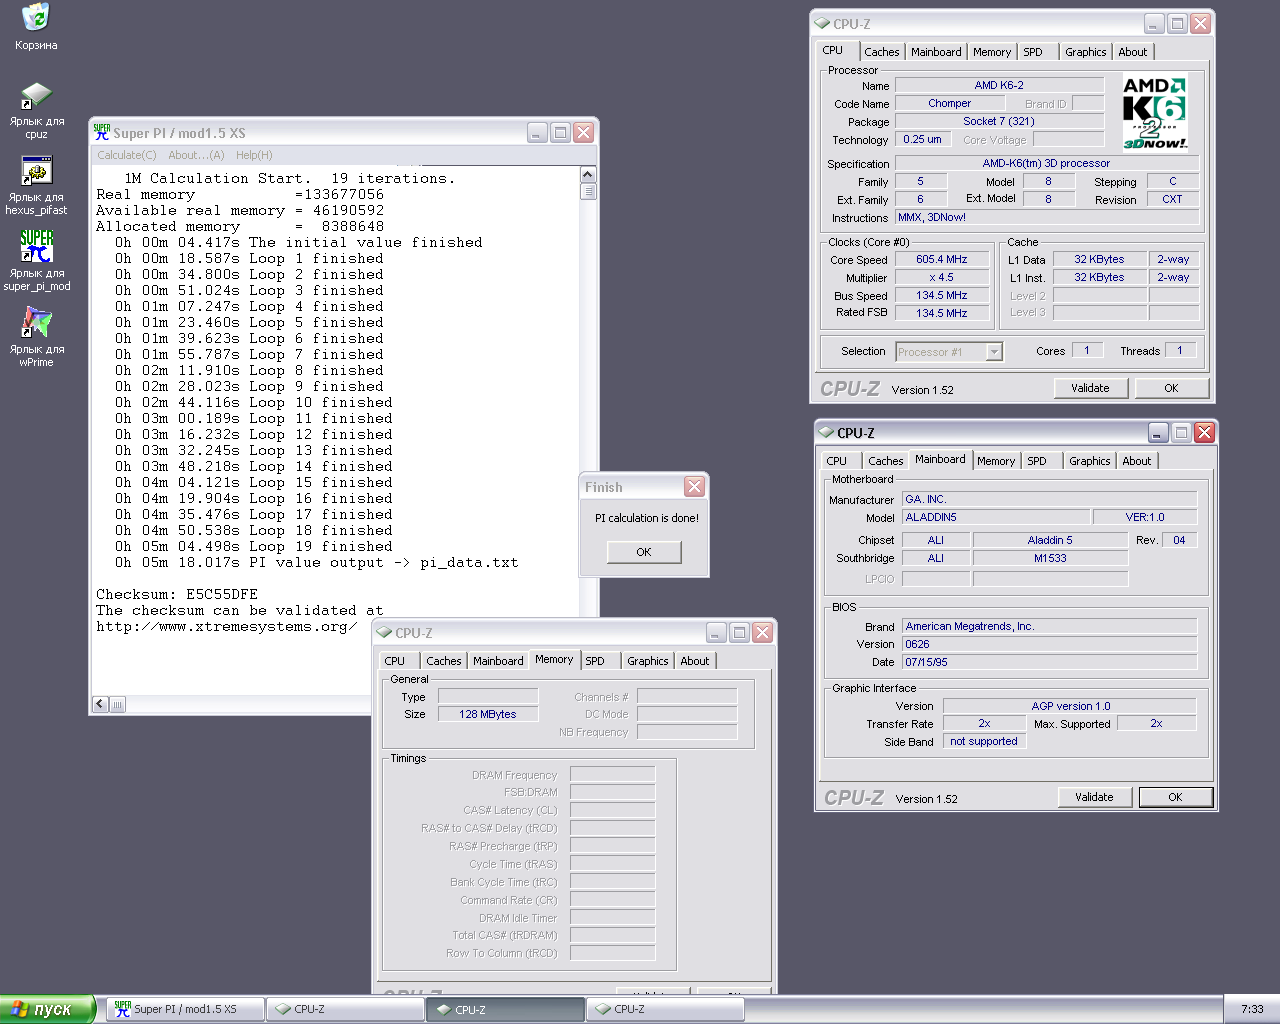Click the AGP version 1.0 field
The width and height of the screenshot is (1280, 1024).
[1070, 706]
